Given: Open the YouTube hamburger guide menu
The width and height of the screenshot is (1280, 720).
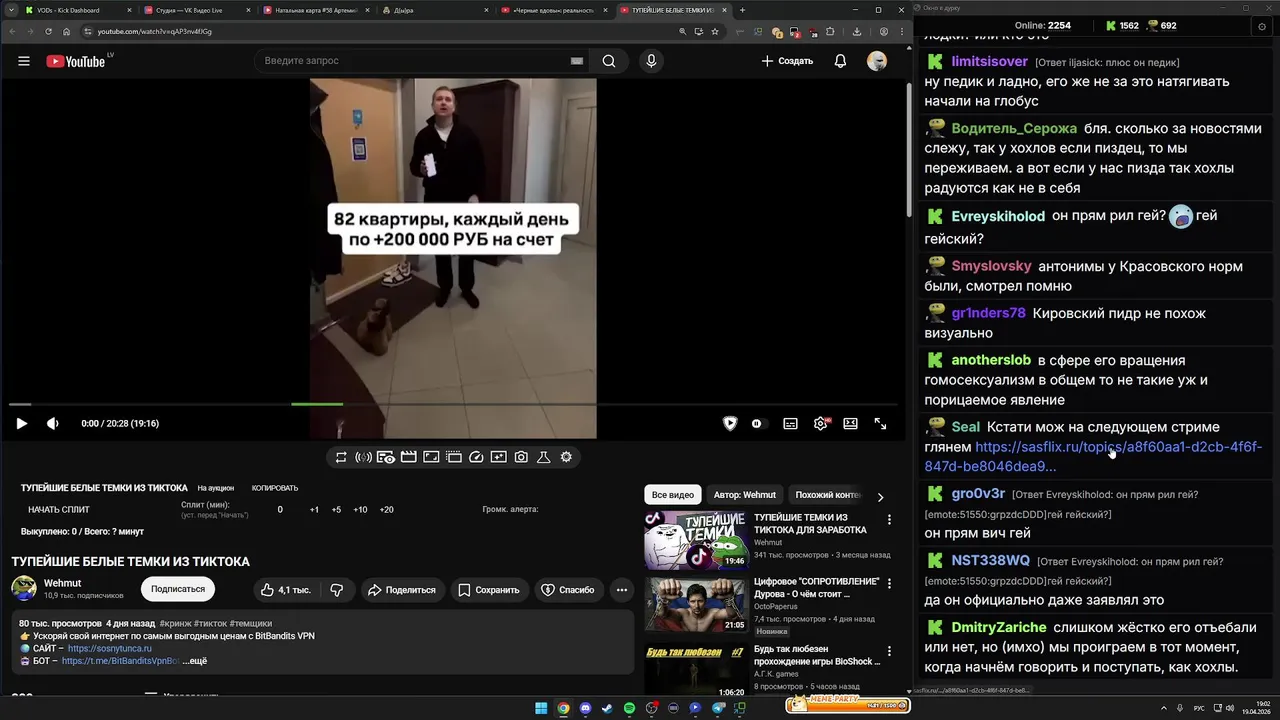Looking at the screenshot, I should pyautogui.click(x=24, y=61).
